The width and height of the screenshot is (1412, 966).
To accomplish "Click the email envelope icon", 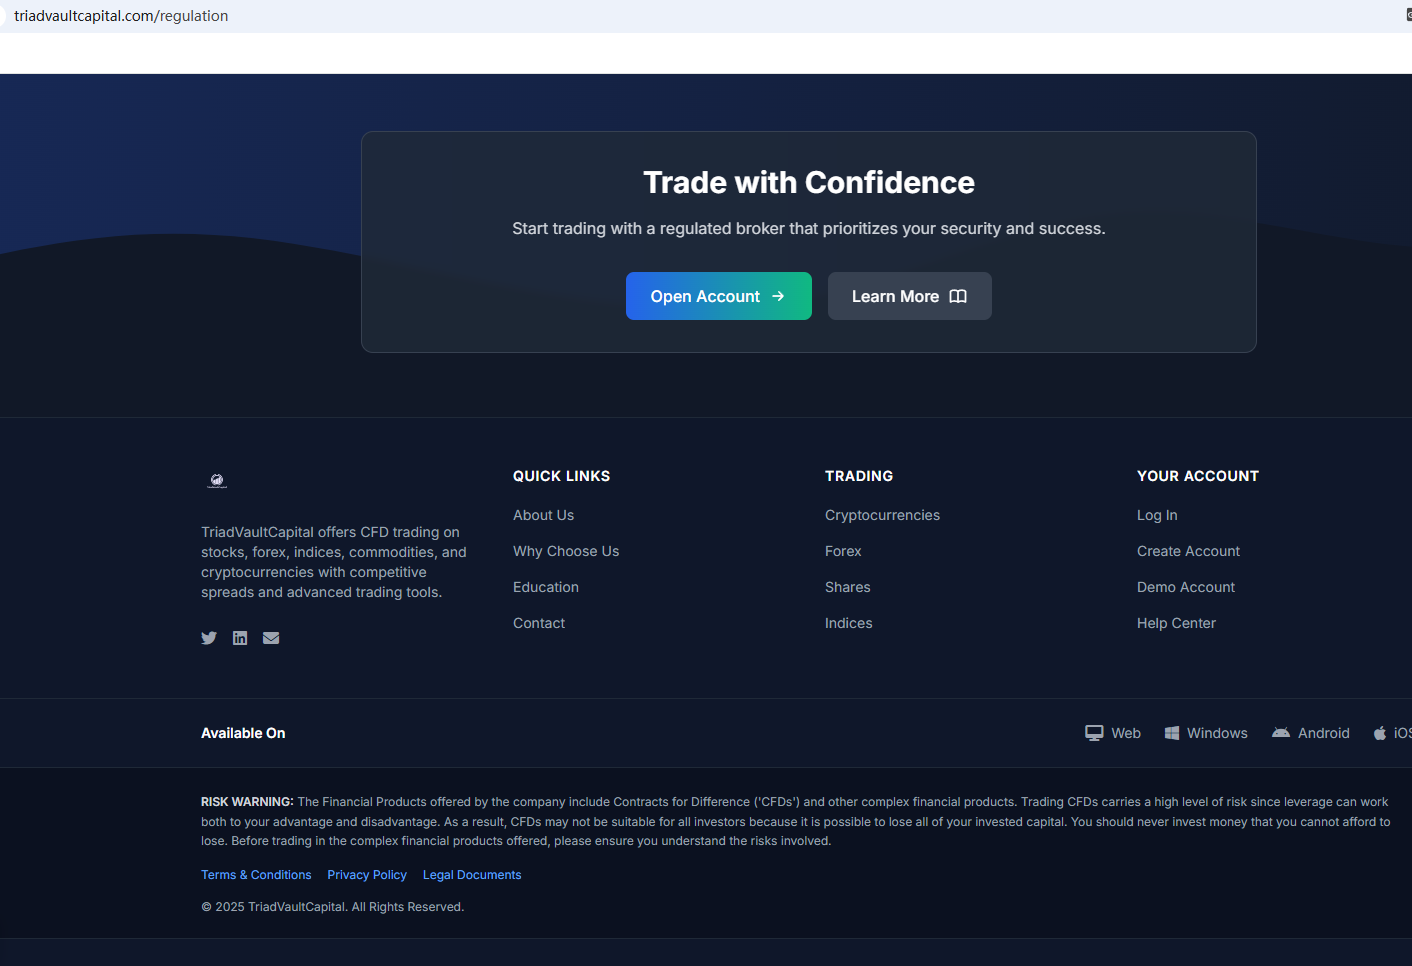I will click(271, 638).
